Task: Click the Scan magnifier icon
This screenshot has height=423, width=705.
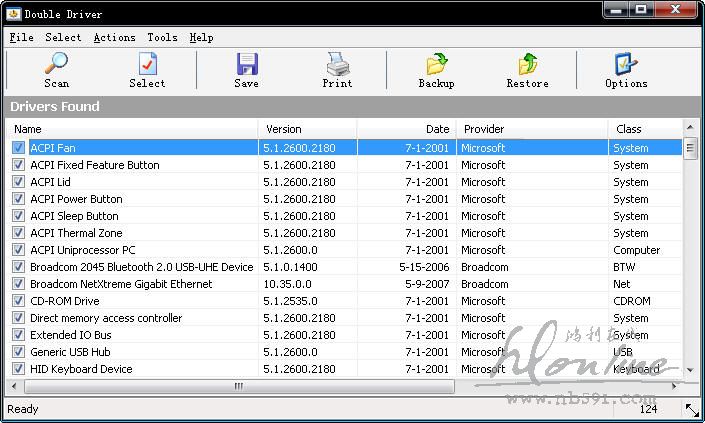Action: [56, 63]
